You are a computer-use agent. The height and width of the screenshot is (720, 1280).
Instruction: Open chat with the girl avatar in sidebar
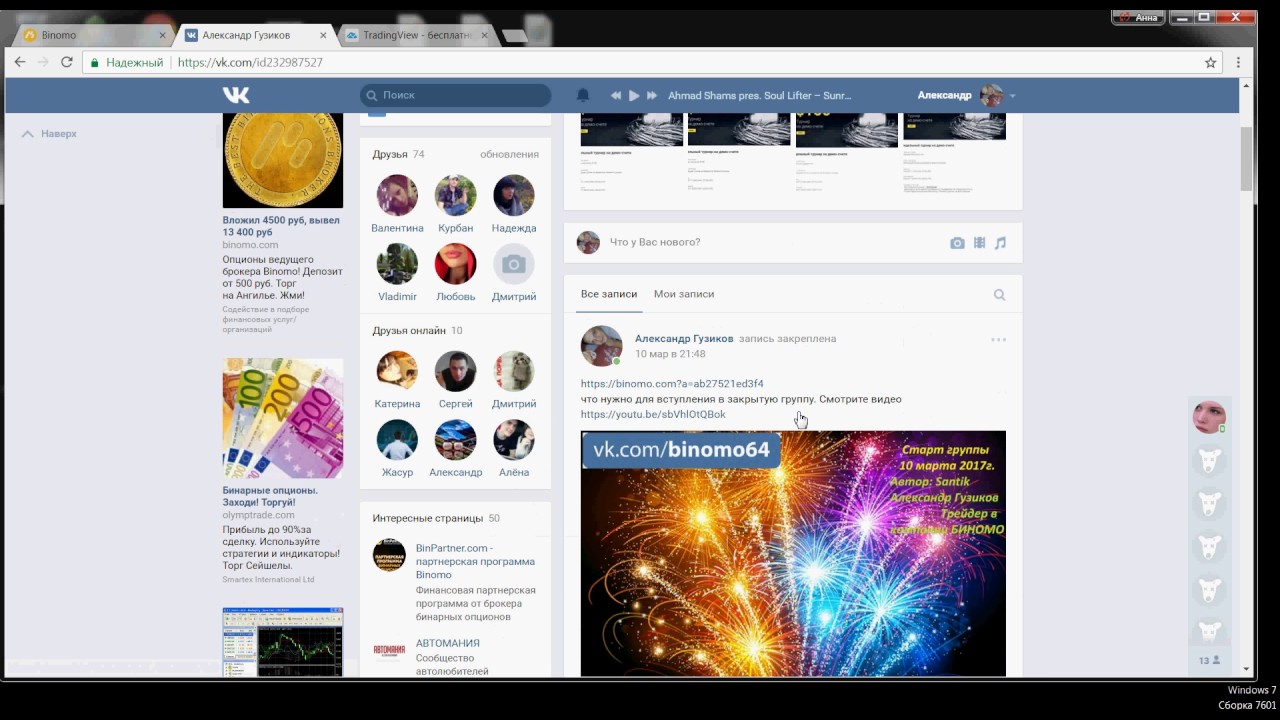pyautogui.click(x=1209, y=417)
